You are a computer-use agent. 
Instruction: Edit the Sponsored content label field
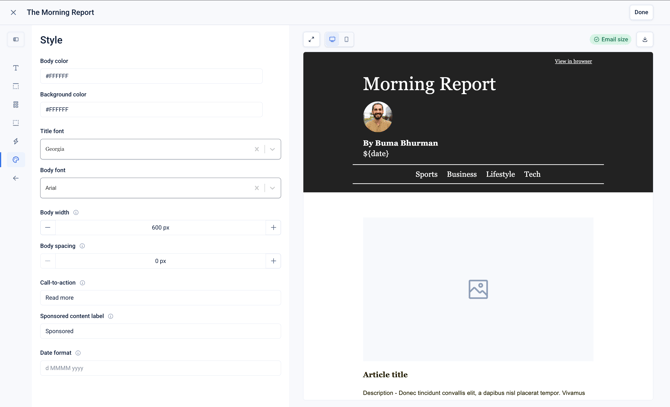pyautogui.click(x=160, y=331)
